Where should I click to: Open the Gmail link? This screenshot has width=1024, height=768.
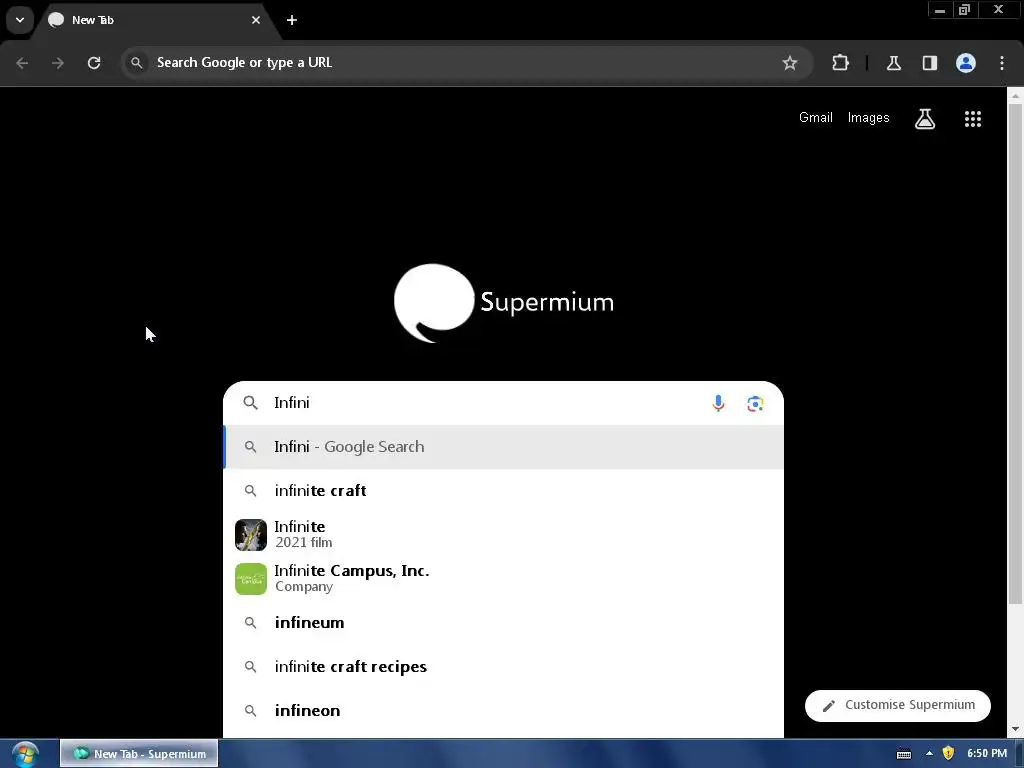click(816, 118)
